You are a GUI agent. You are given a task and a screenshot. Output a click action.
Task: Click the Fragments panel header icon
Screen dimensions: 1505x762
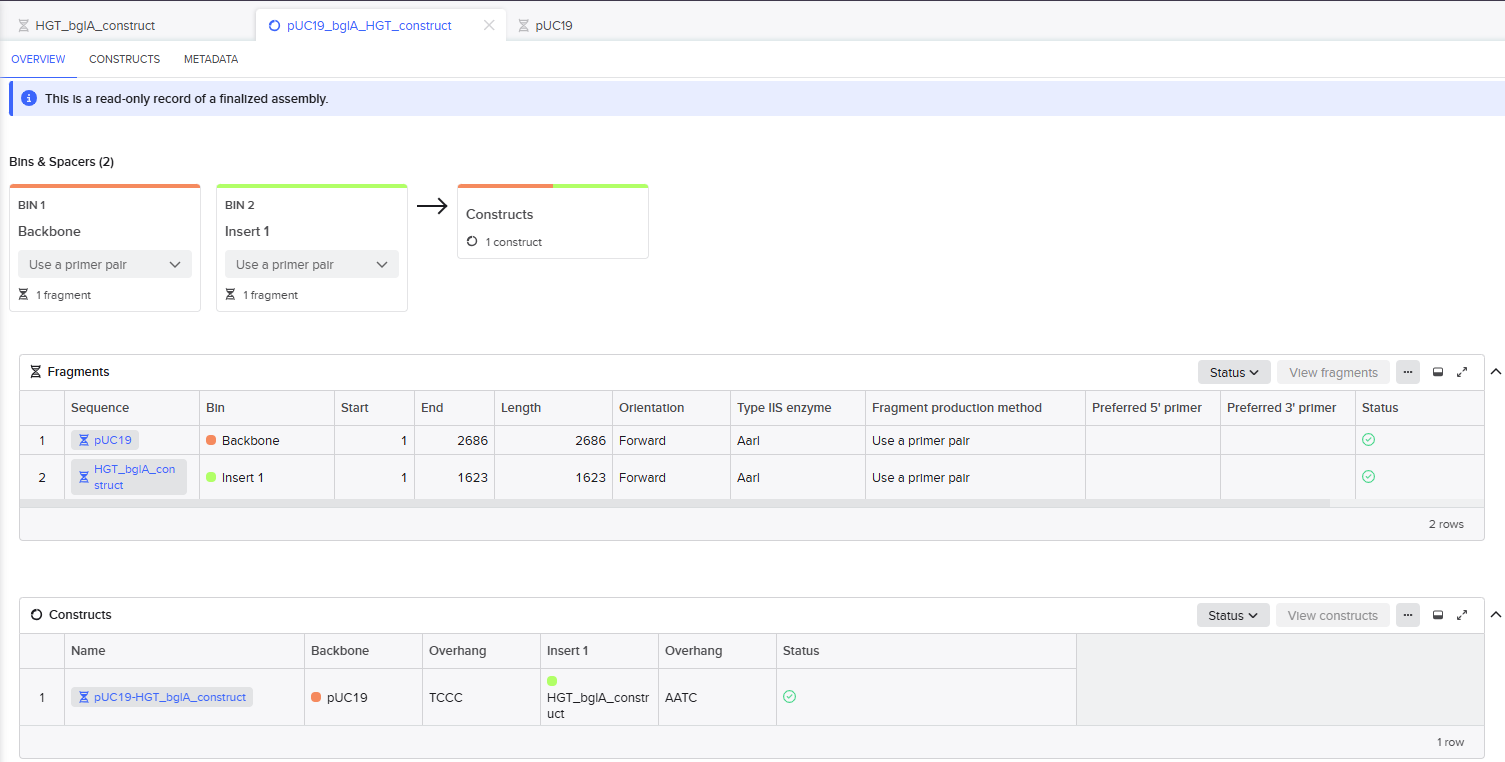tap(36, 372)
